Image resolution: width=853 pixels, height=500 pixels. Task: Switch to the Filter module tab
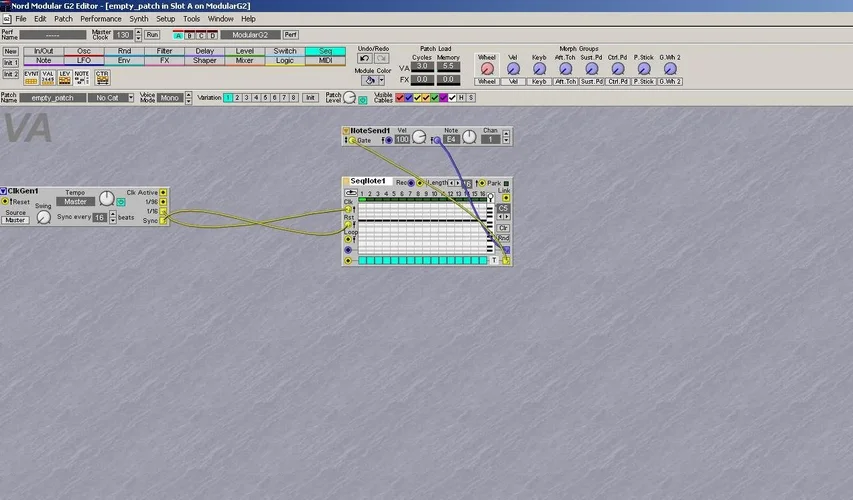coord(164,51)
